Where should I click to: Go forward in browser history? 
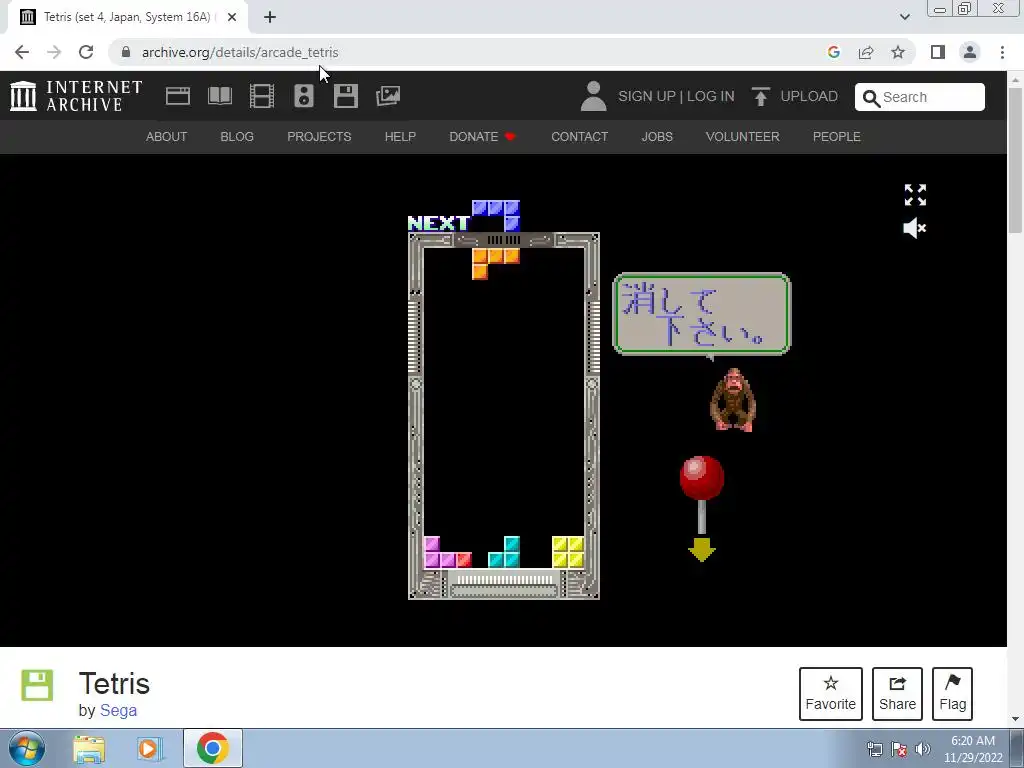54,52
